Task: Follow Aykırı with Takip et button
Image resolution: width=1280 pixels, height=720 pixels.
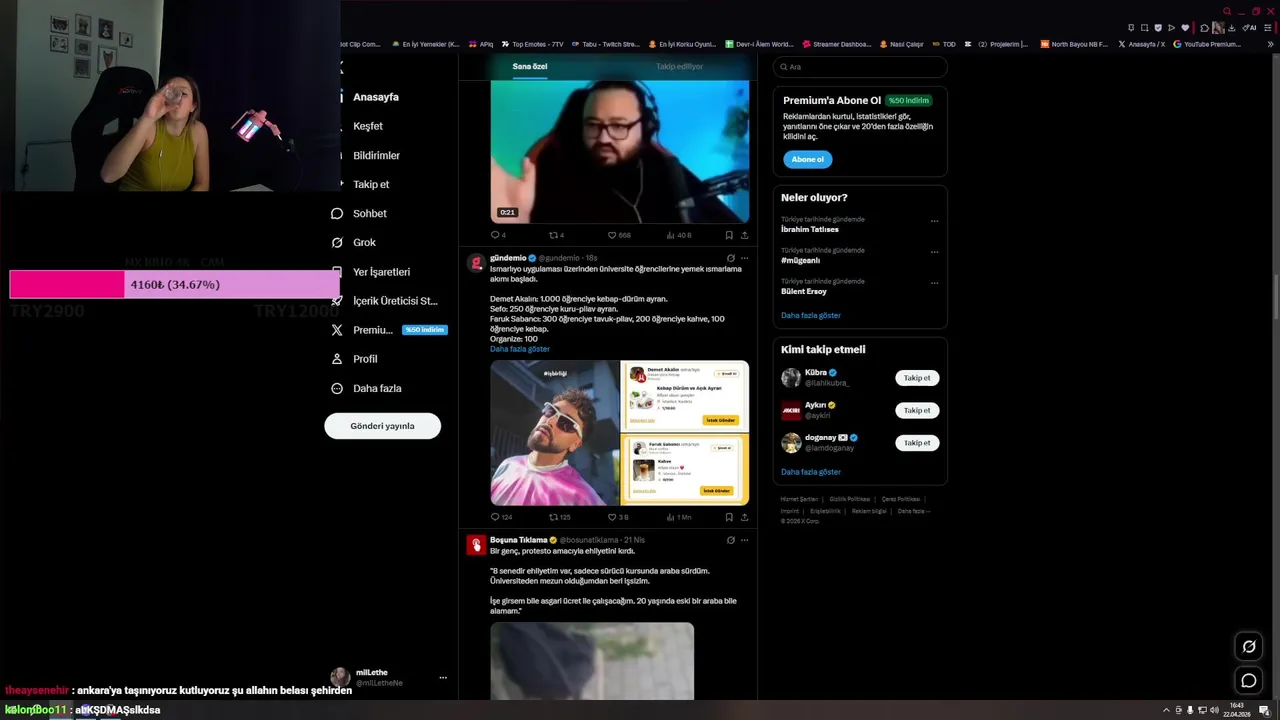Action: pyautogui.click(x=917, y=410)
